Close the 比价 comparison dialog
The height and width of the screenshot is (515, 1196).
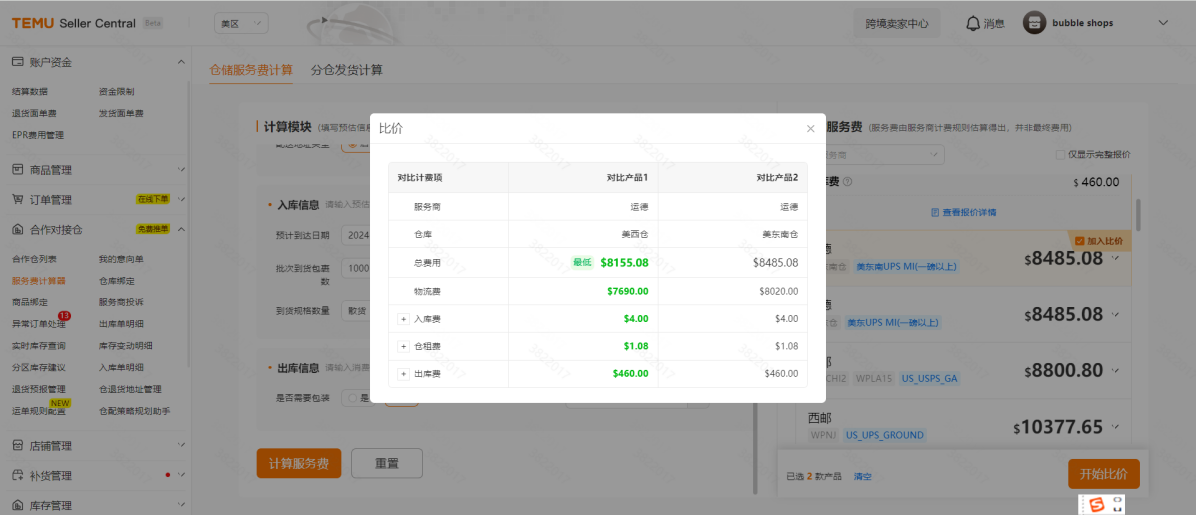coord(810,129)
